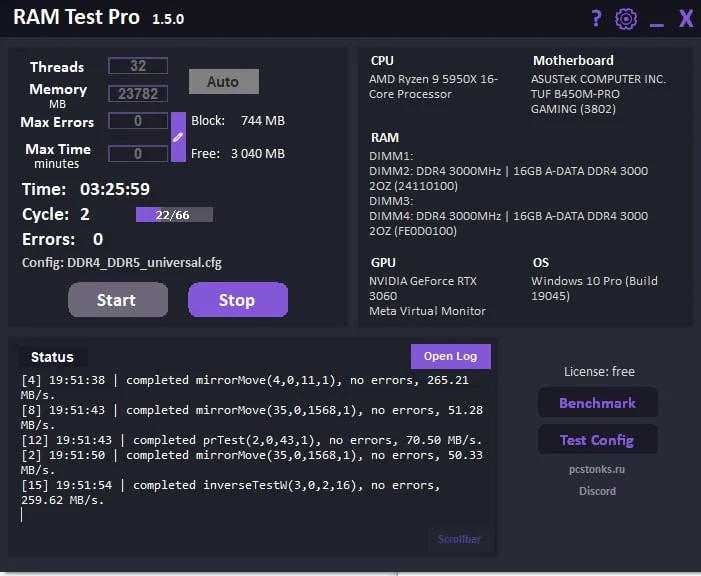This screenshot has height=576, width=701.
Task: Click the Time value 03:25:59
Action: [115, 189]
